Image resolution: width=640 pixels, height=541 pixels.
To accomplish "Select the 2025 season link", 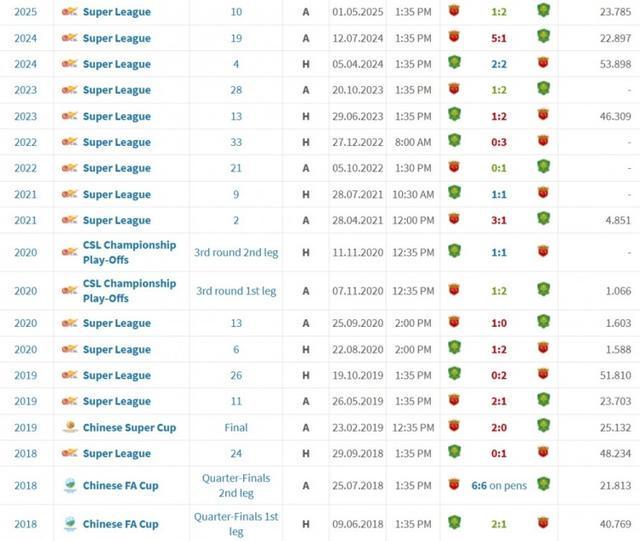I will pos(25,12).
